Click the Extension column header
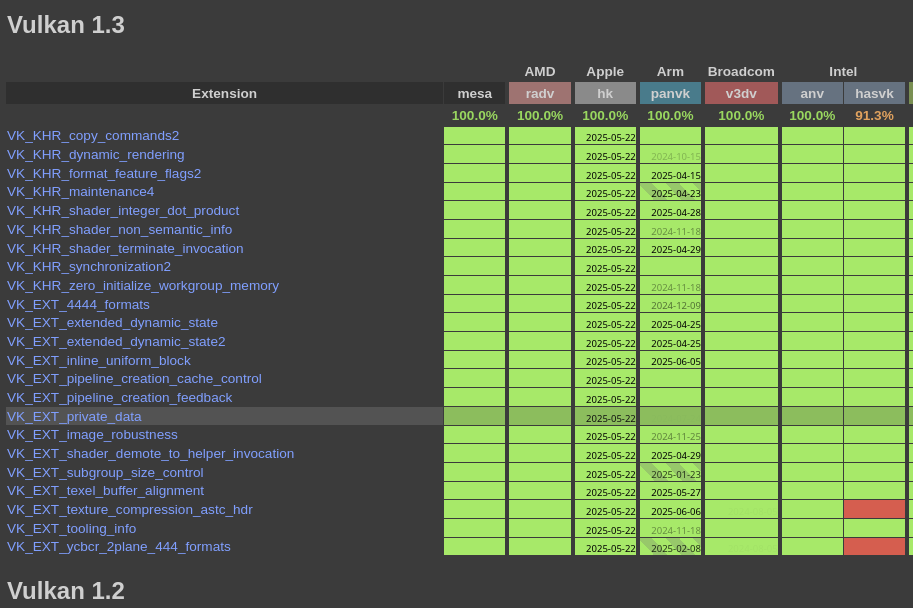Viewport: 913px width, 608px height. pyautogui.click(x=224, y=93)
